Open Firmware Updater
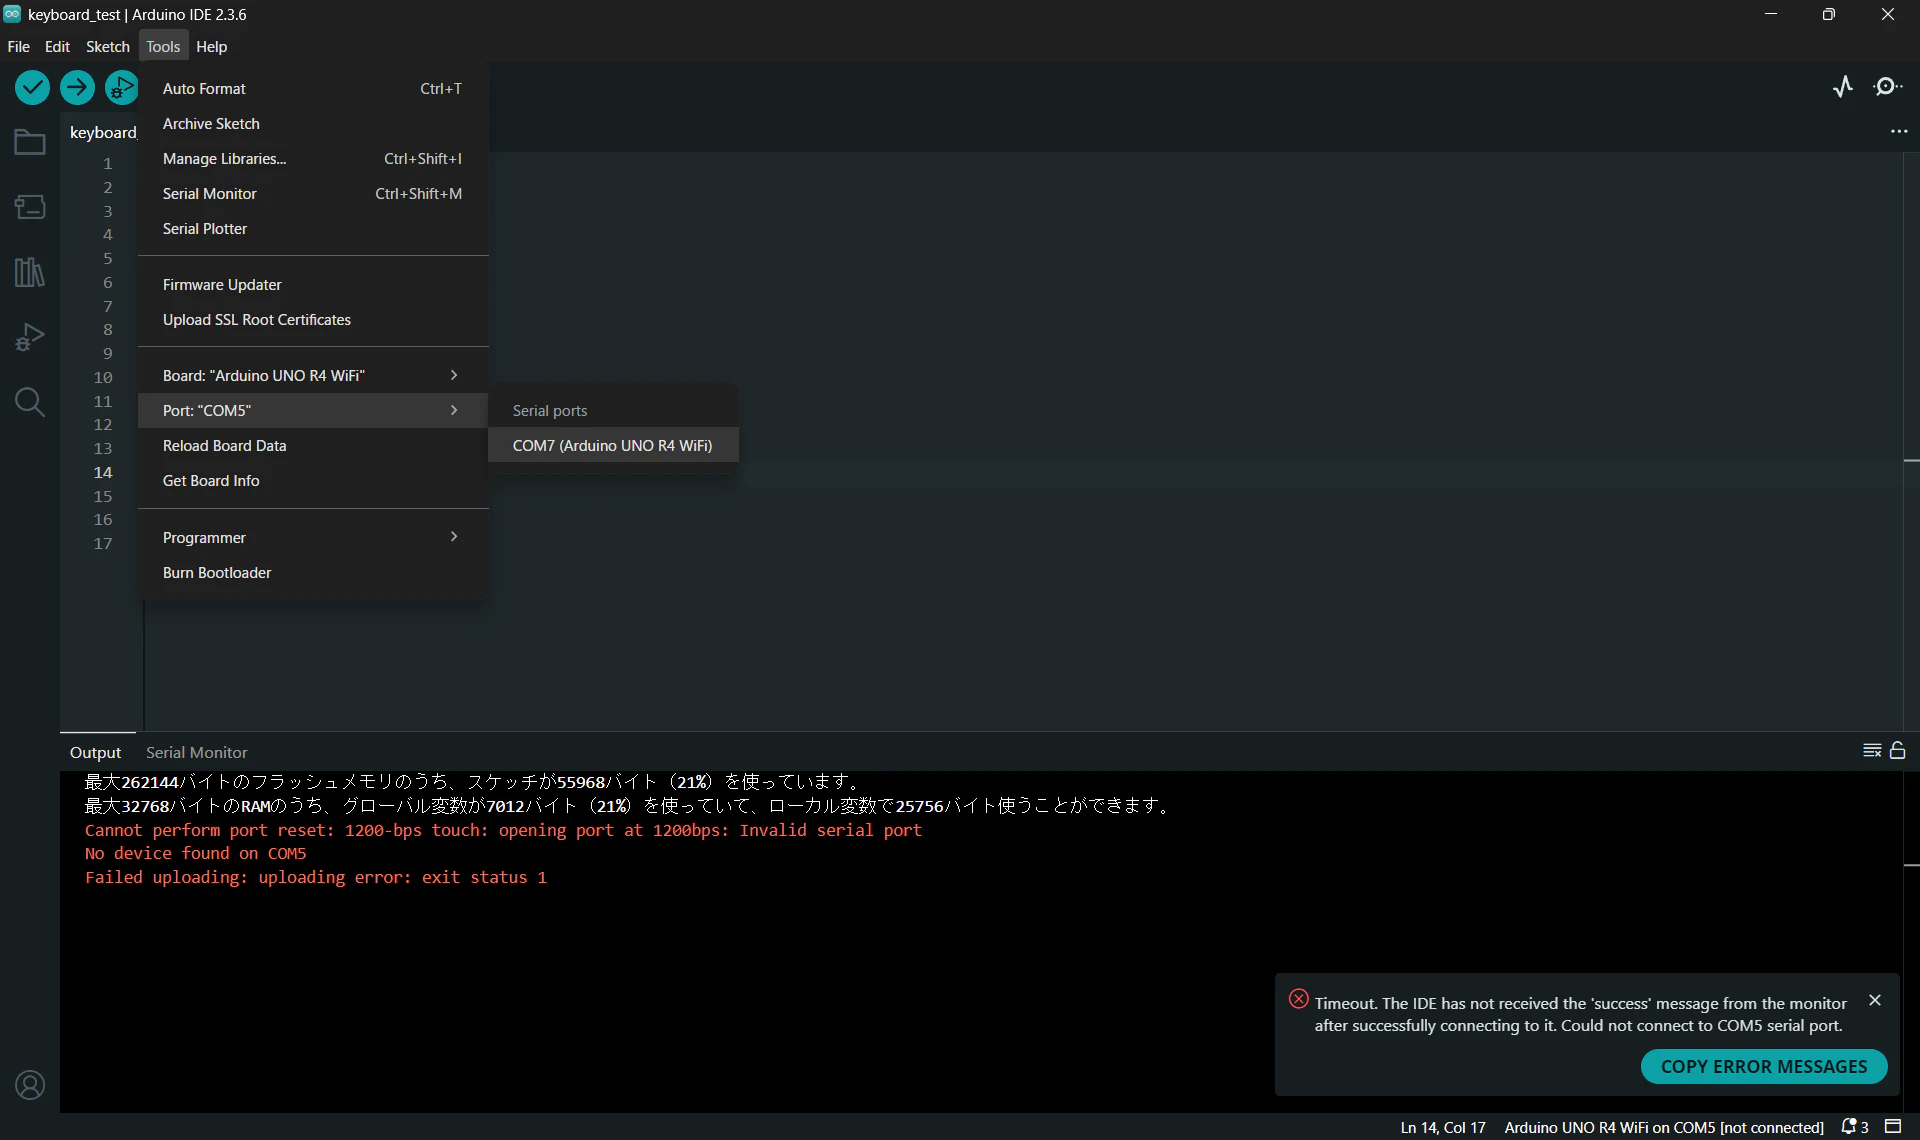 coord(313,285)
